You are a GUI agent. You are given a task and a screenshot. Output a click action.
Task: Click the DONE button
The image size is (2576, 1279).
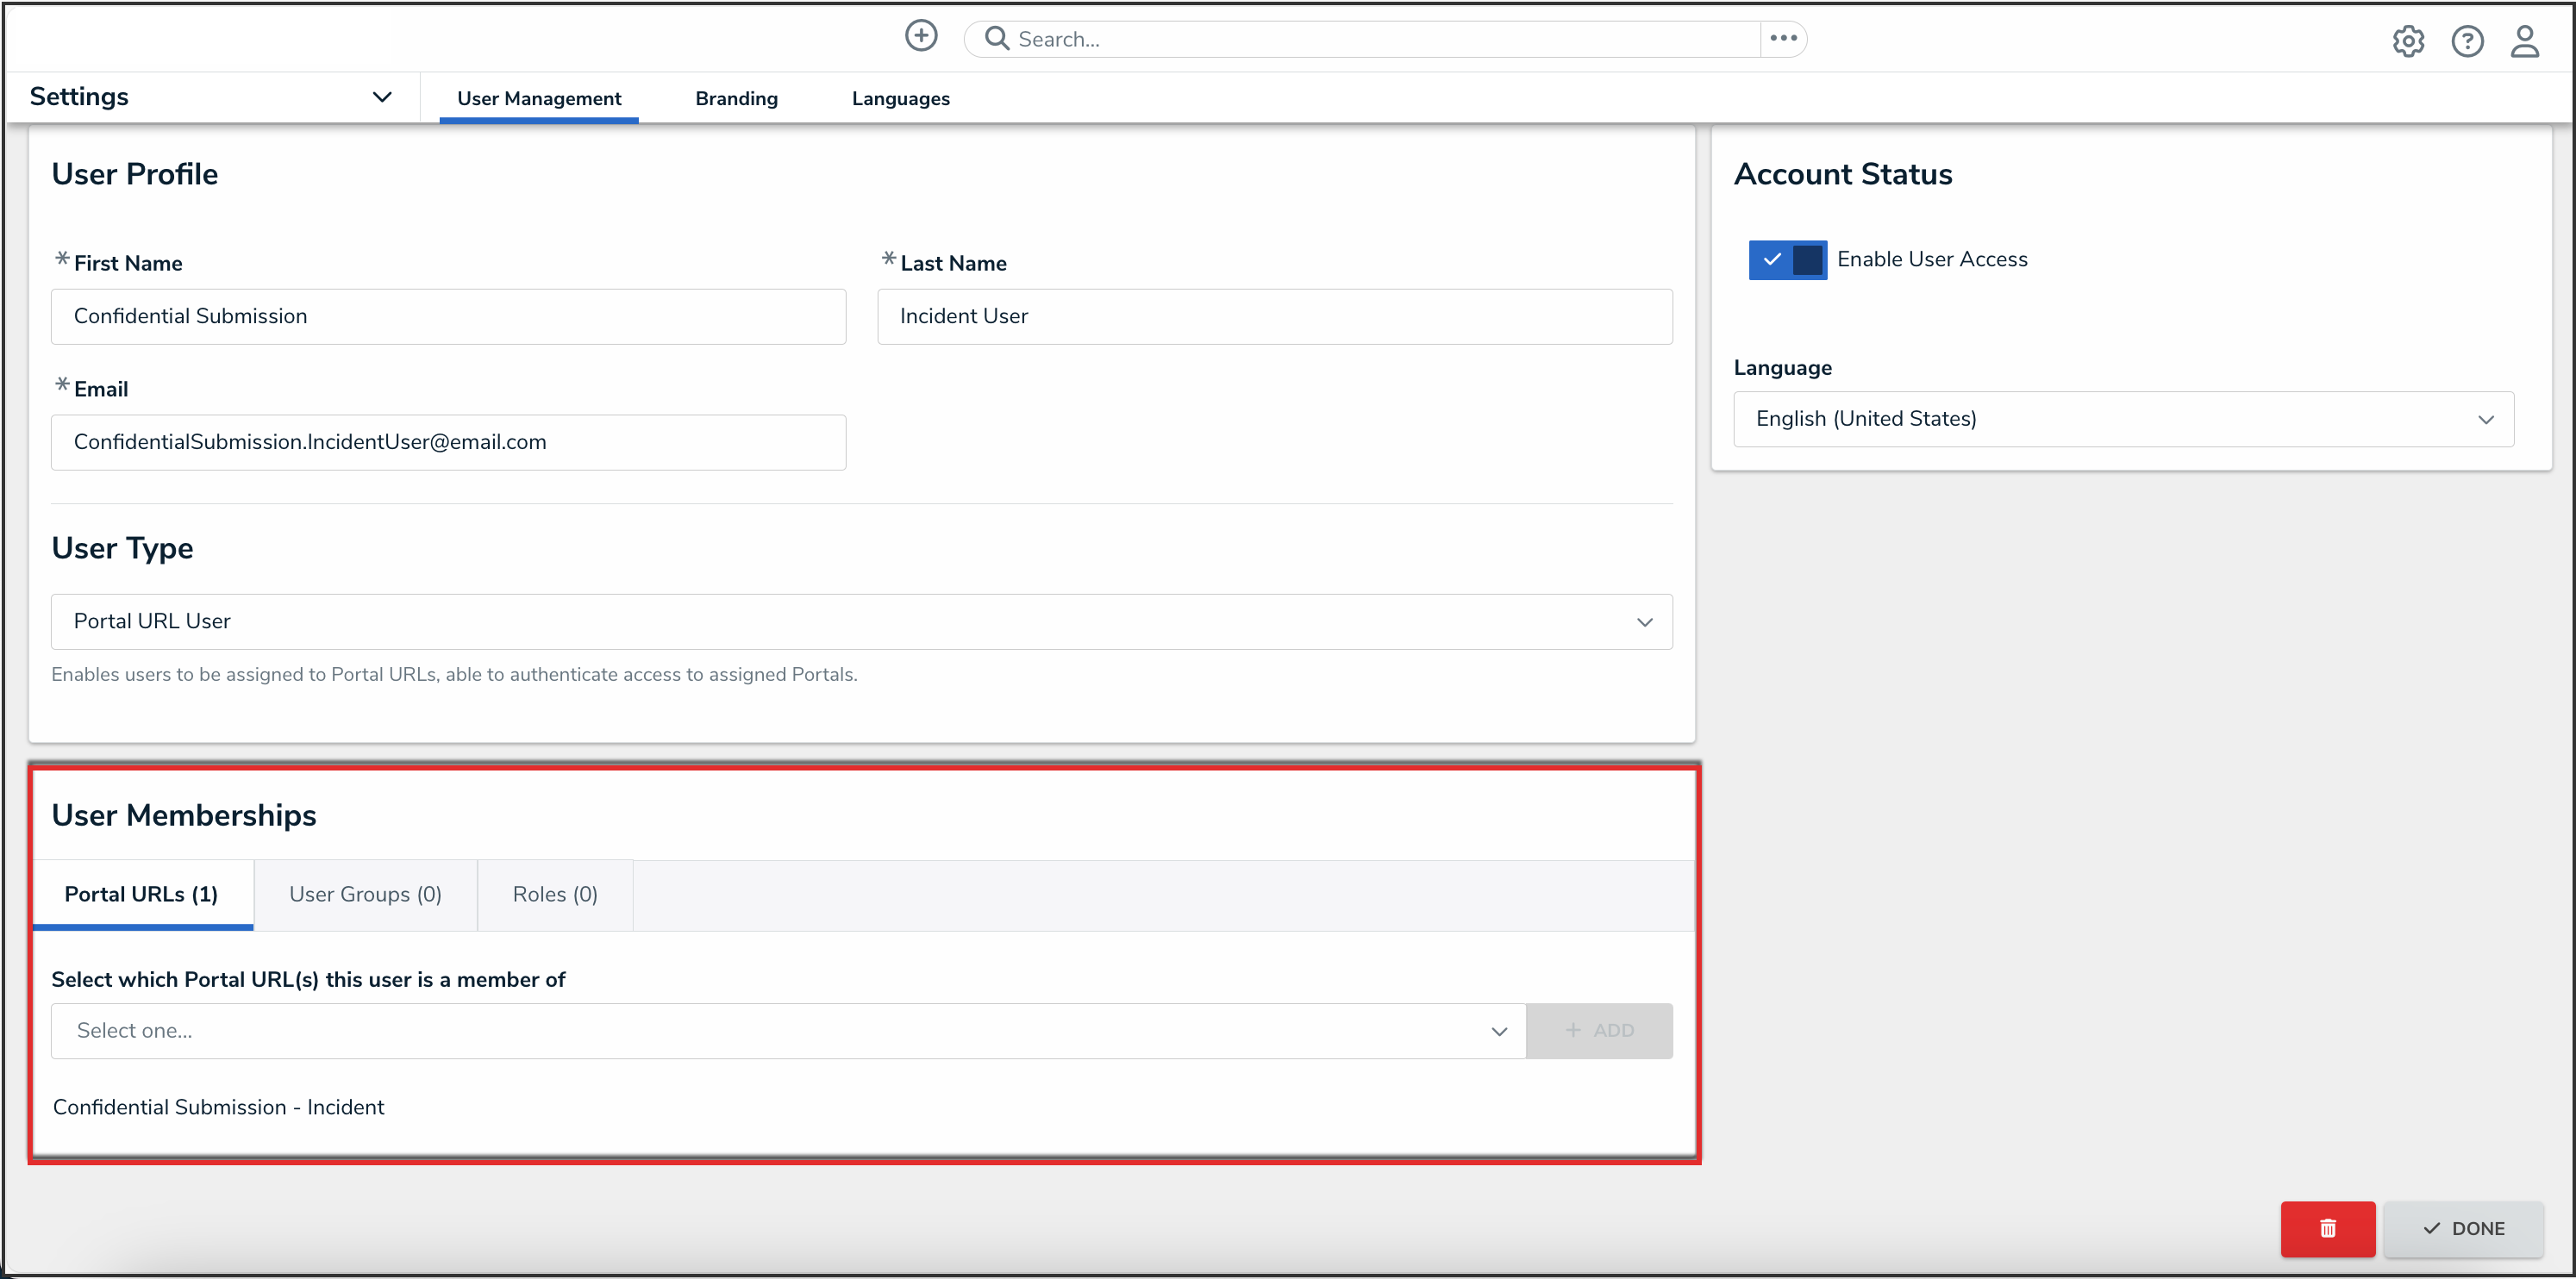coord(2463,1228)
